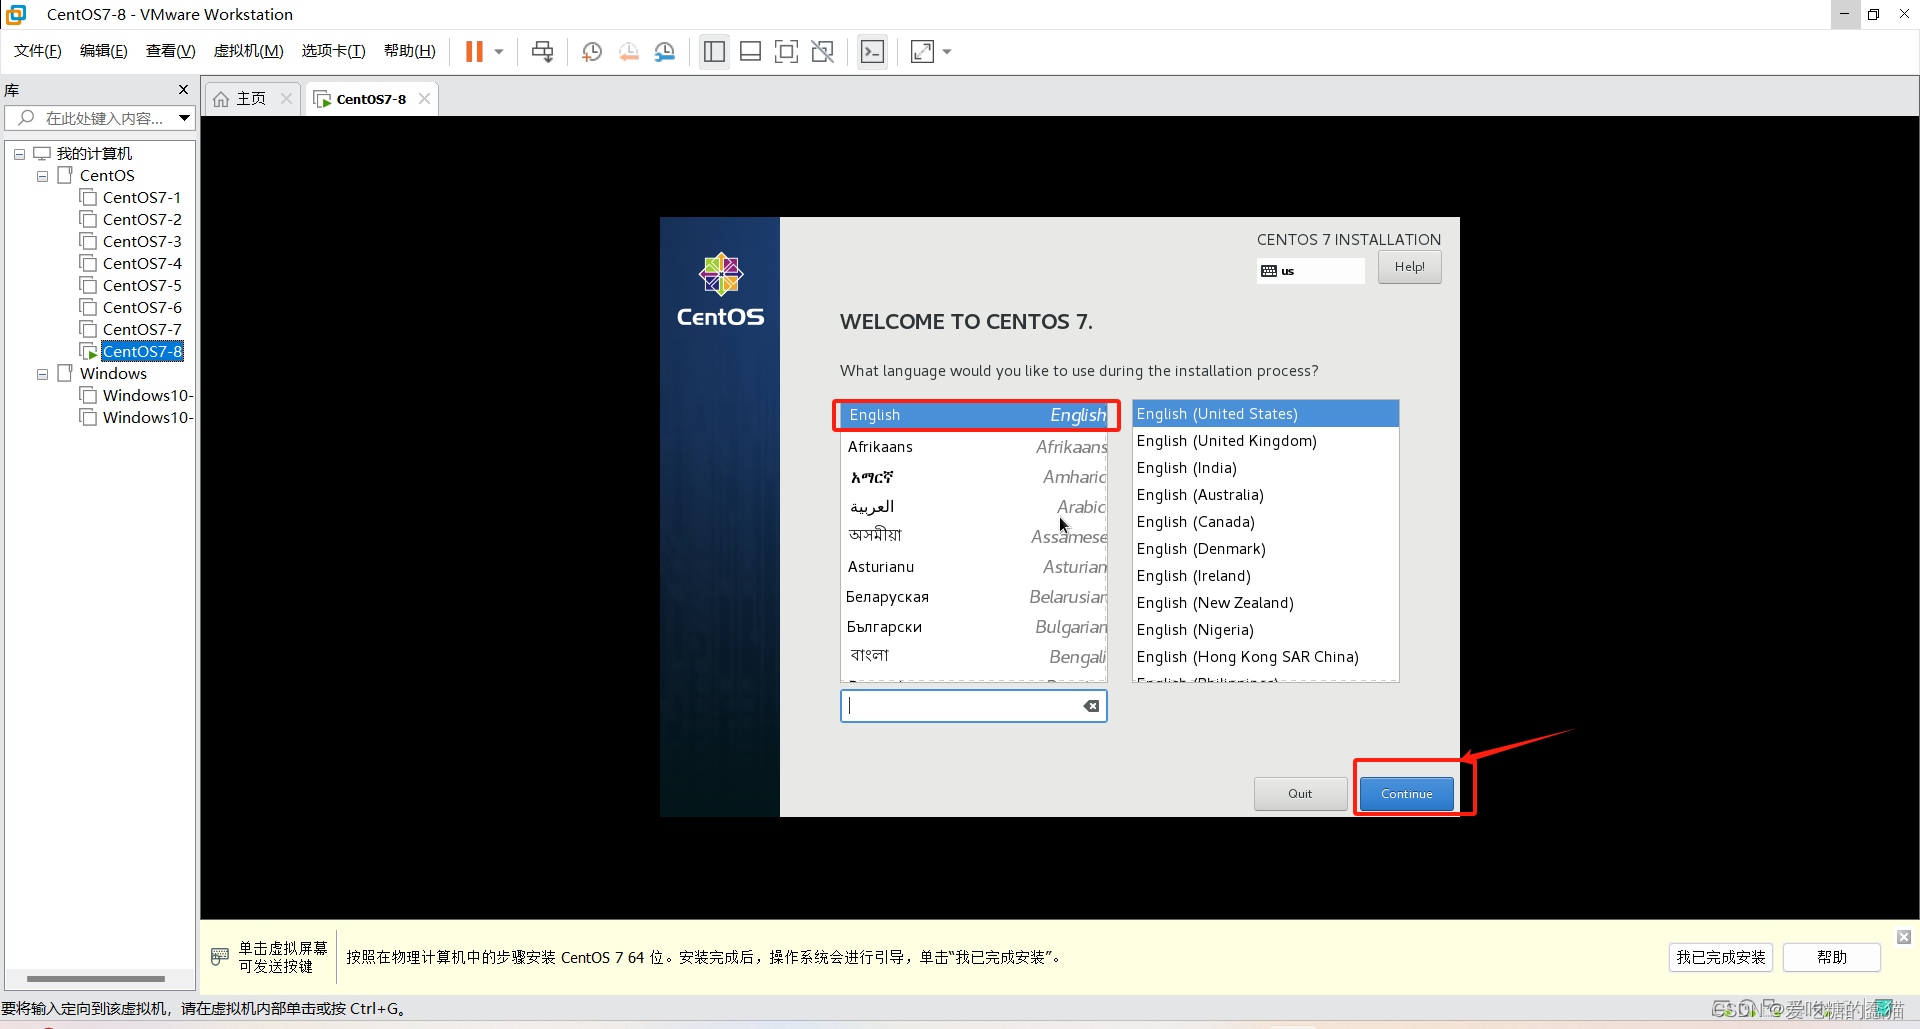Collapse the Windows folder node
Screen dimensions: 1920x1029
tap(42, 374)
